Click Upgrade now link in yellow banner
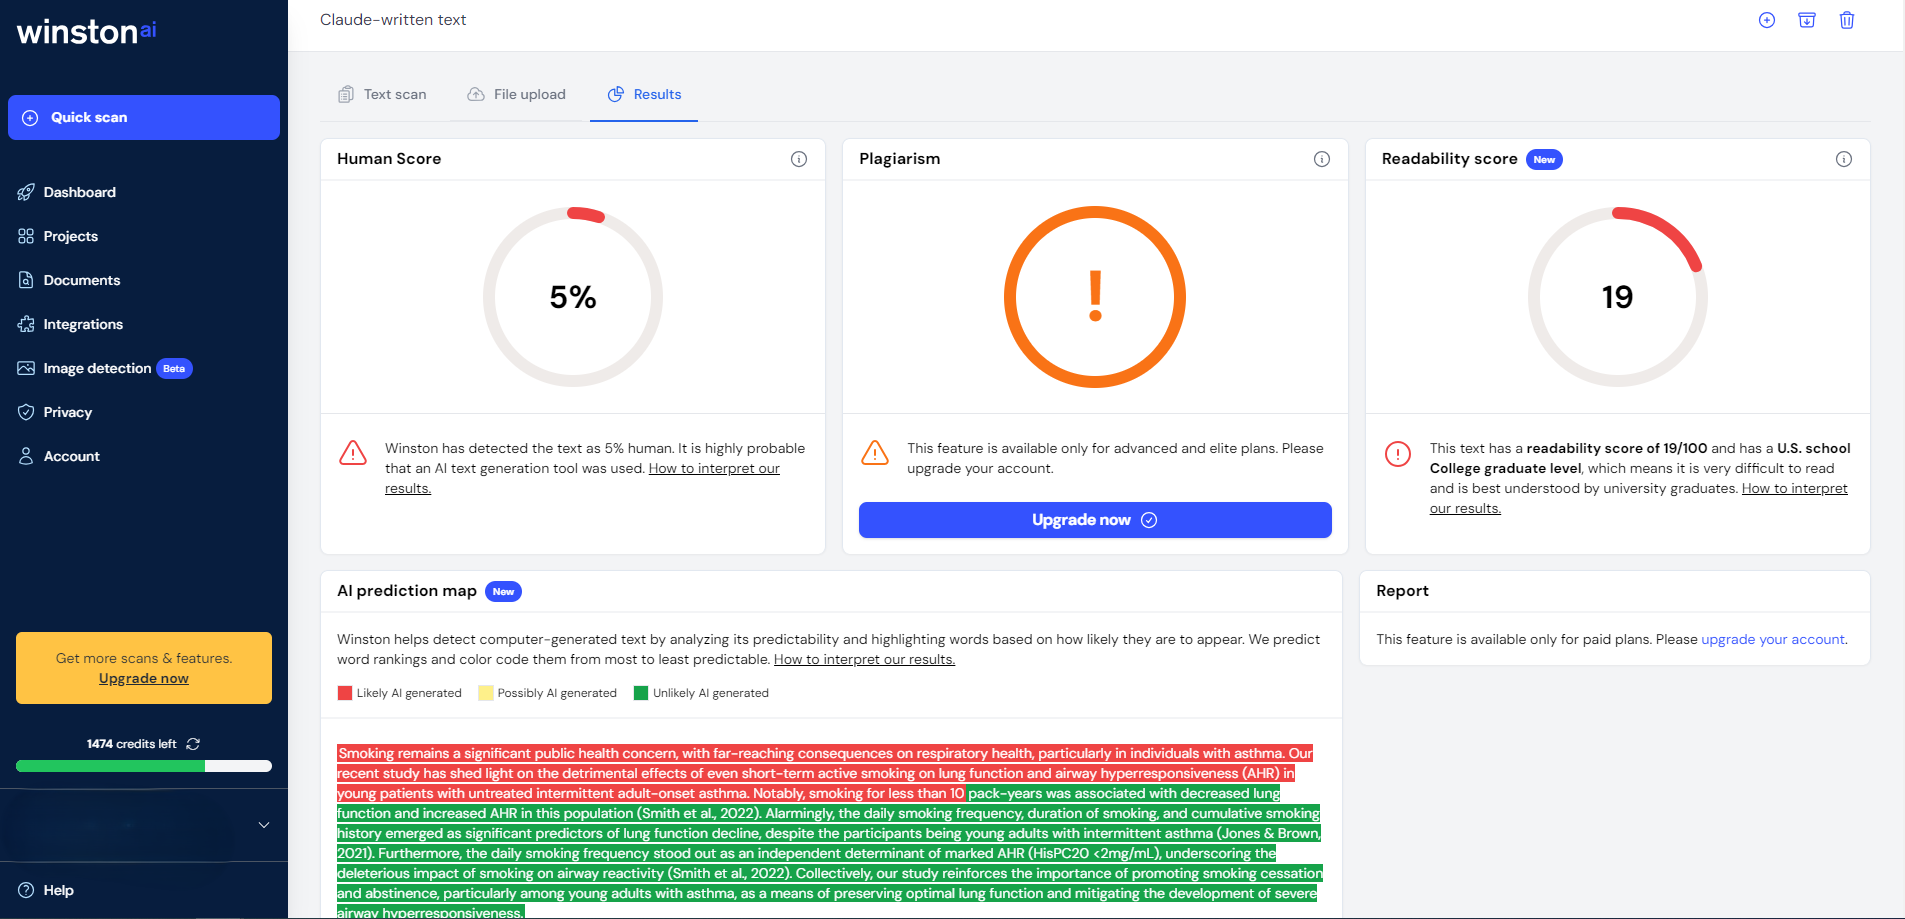 point(144,678)
